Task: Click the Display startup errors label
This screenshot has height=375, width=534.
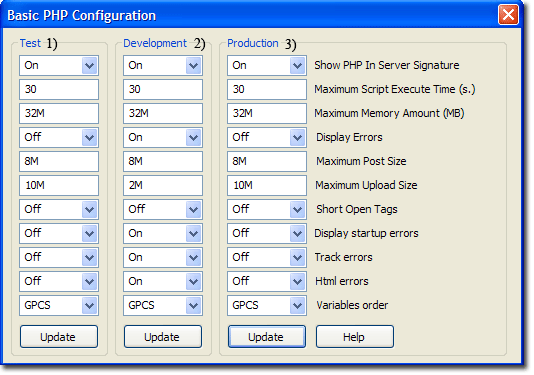Action: [366, 233]
